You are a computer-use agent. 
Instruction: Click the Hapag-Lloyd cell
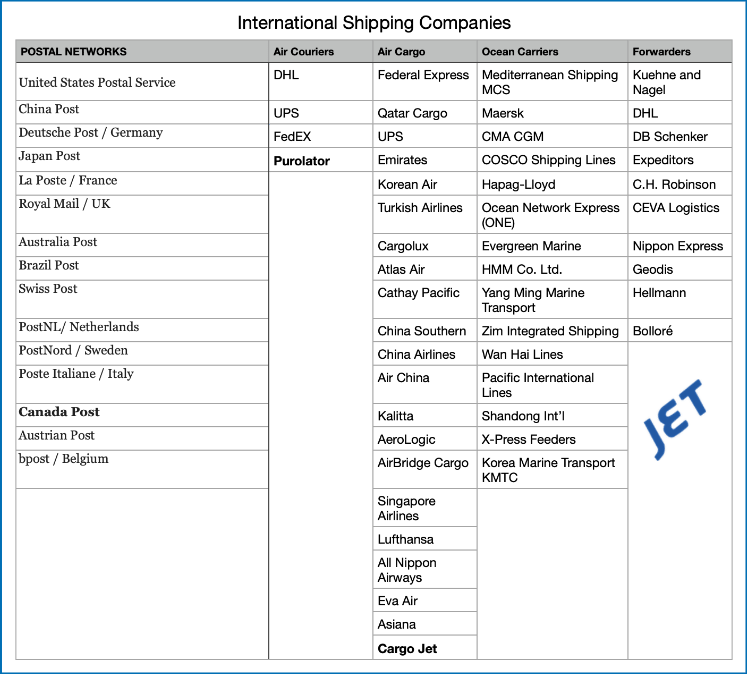[518, 185]
